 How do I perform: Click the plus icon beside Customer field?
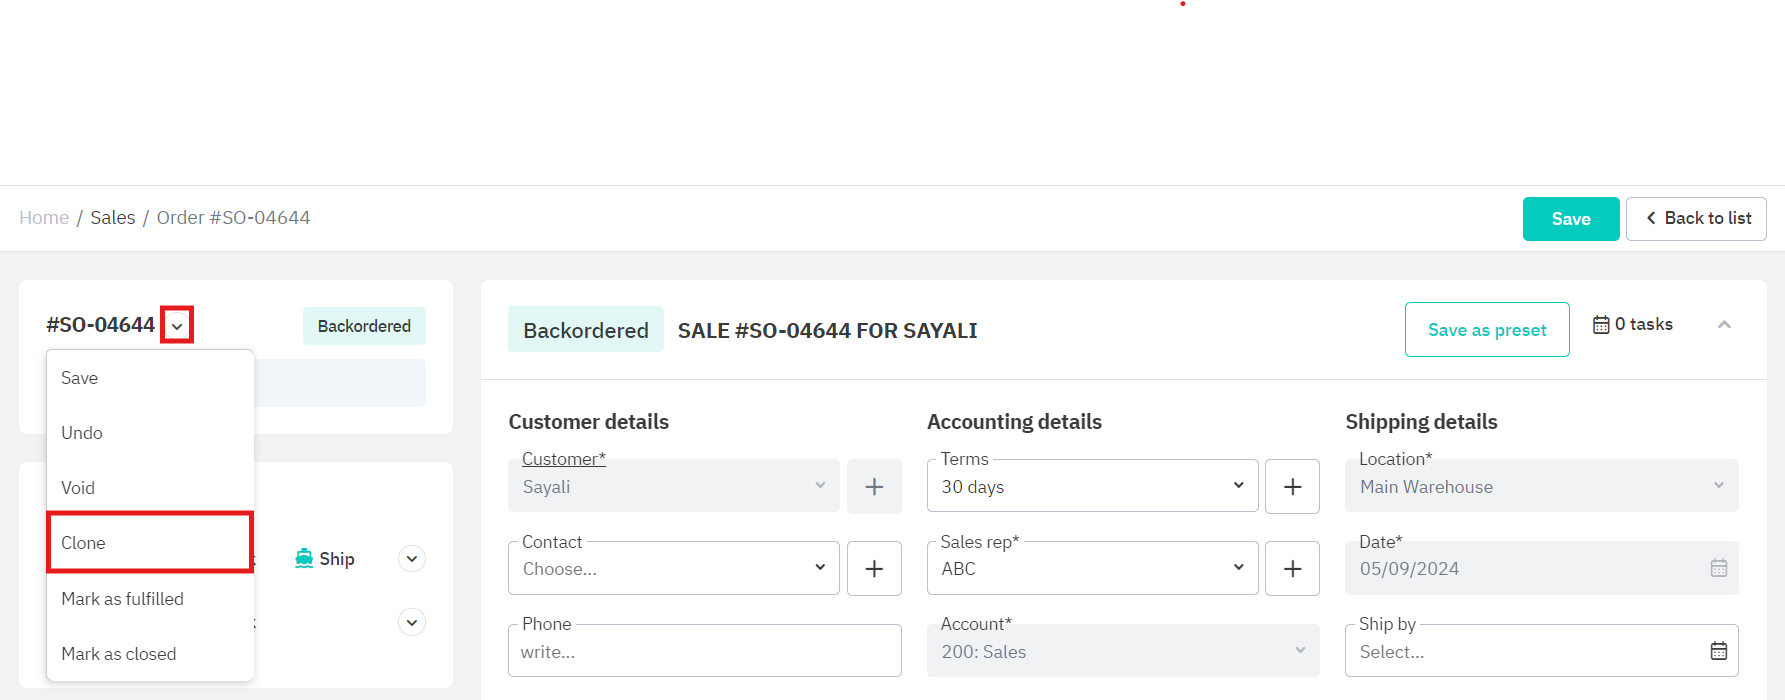(x=874, y=487)
